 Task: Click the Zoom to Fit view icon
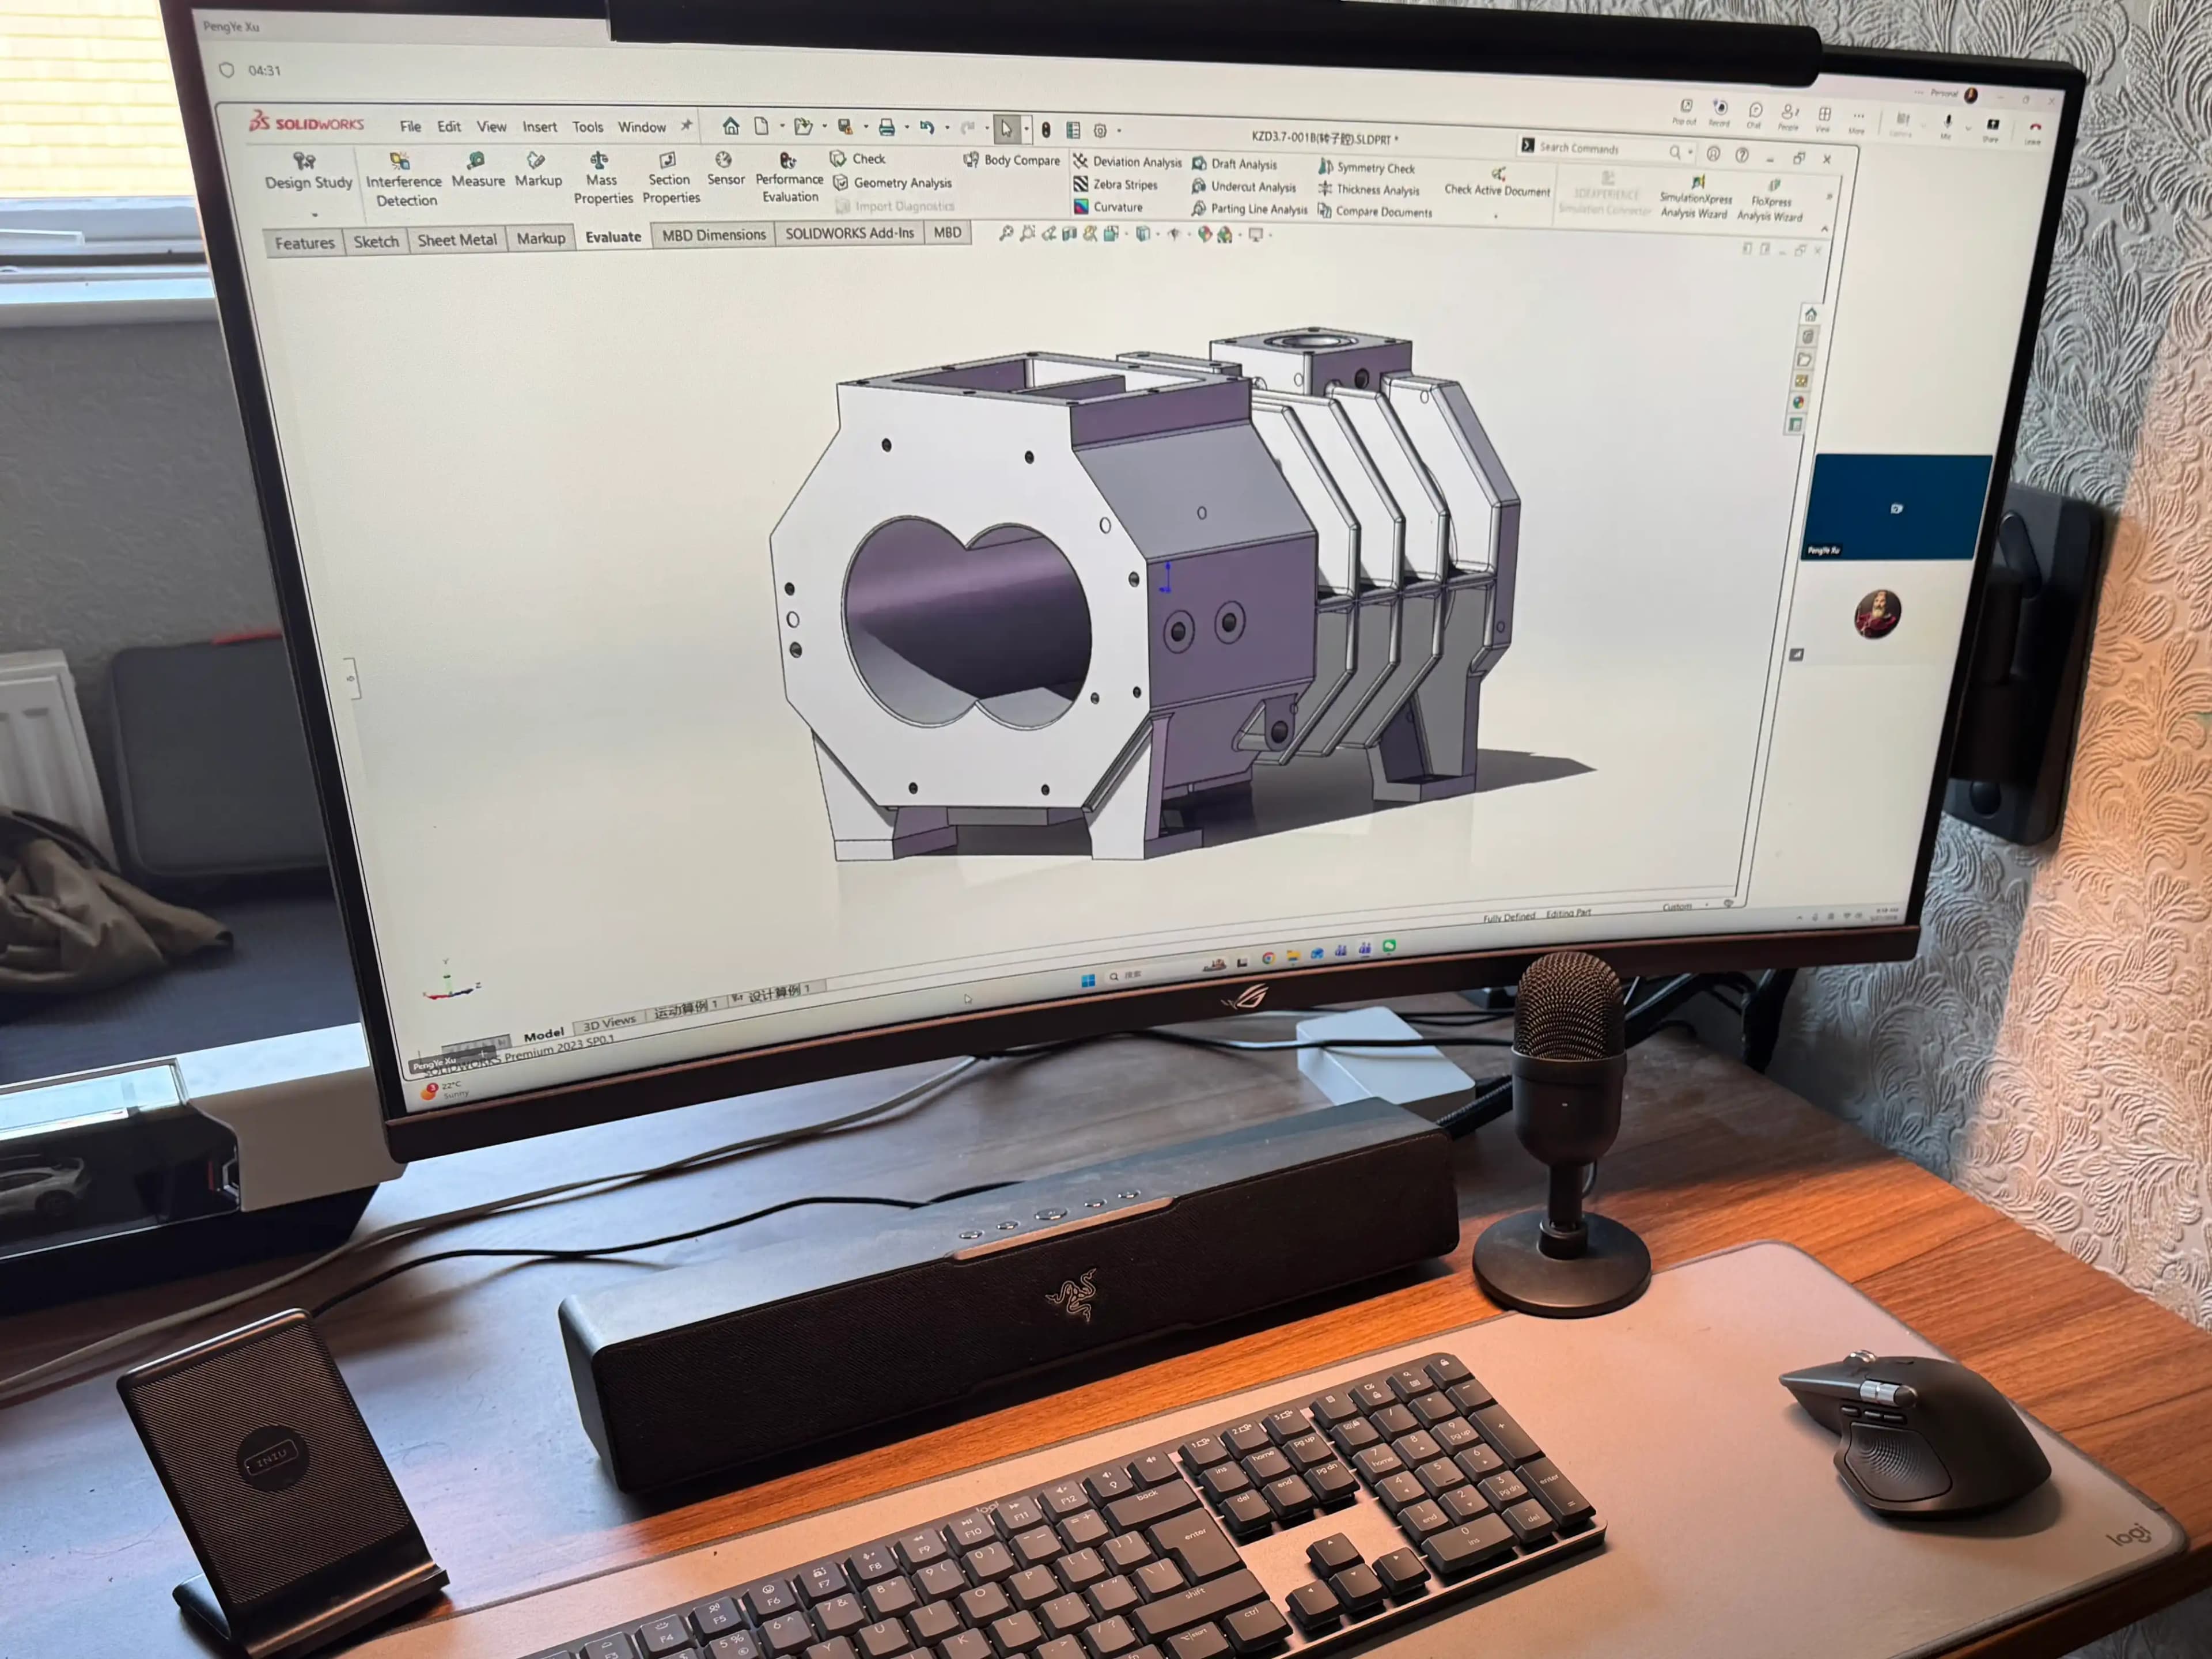(x=1006, y=233)
